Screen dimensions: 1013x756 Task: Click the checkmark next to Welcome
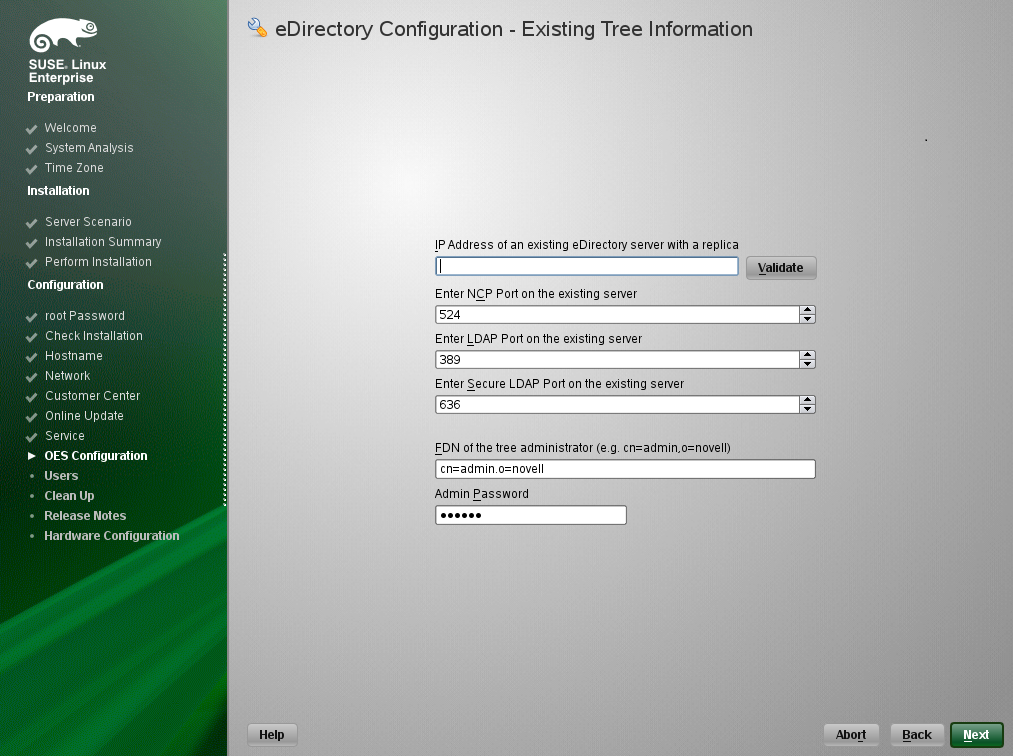click(x=31, y=129)
